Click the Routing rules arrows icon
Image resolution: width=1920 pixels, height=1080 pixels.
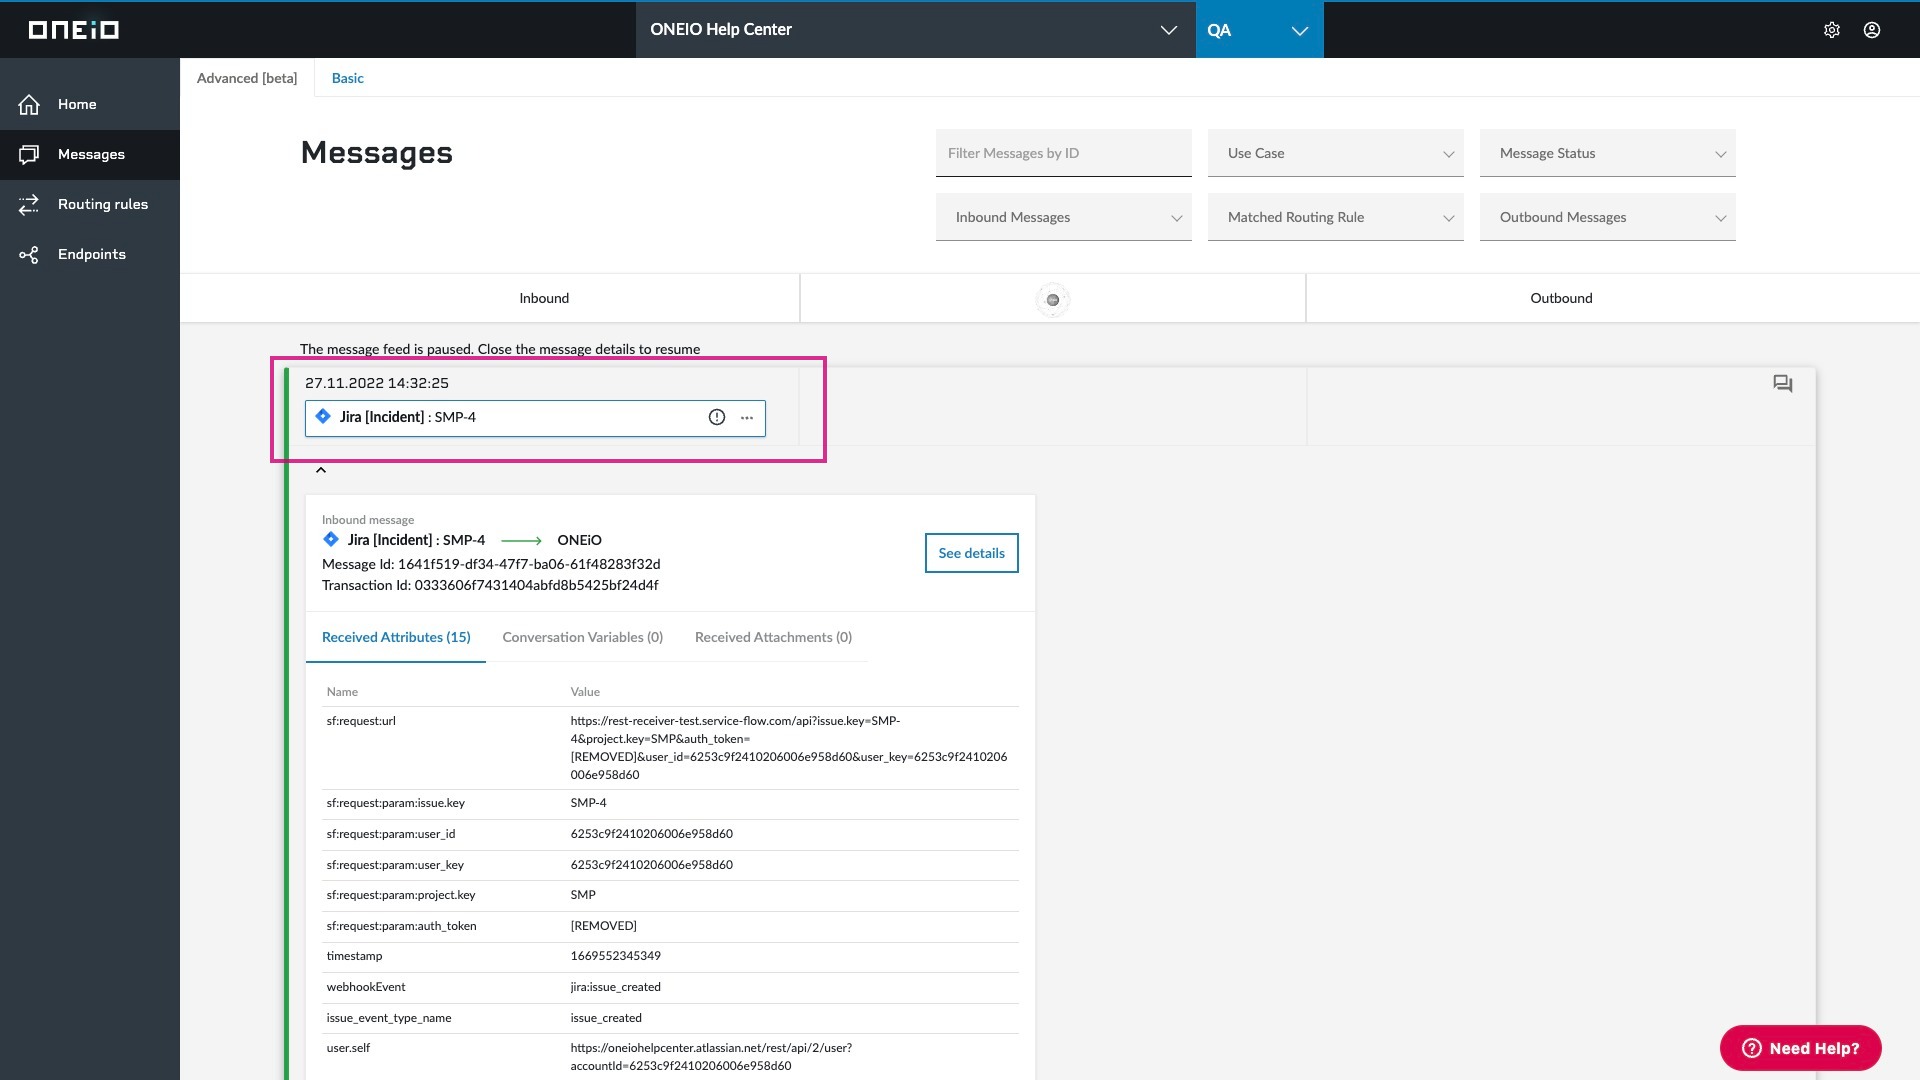pos(29,204)
